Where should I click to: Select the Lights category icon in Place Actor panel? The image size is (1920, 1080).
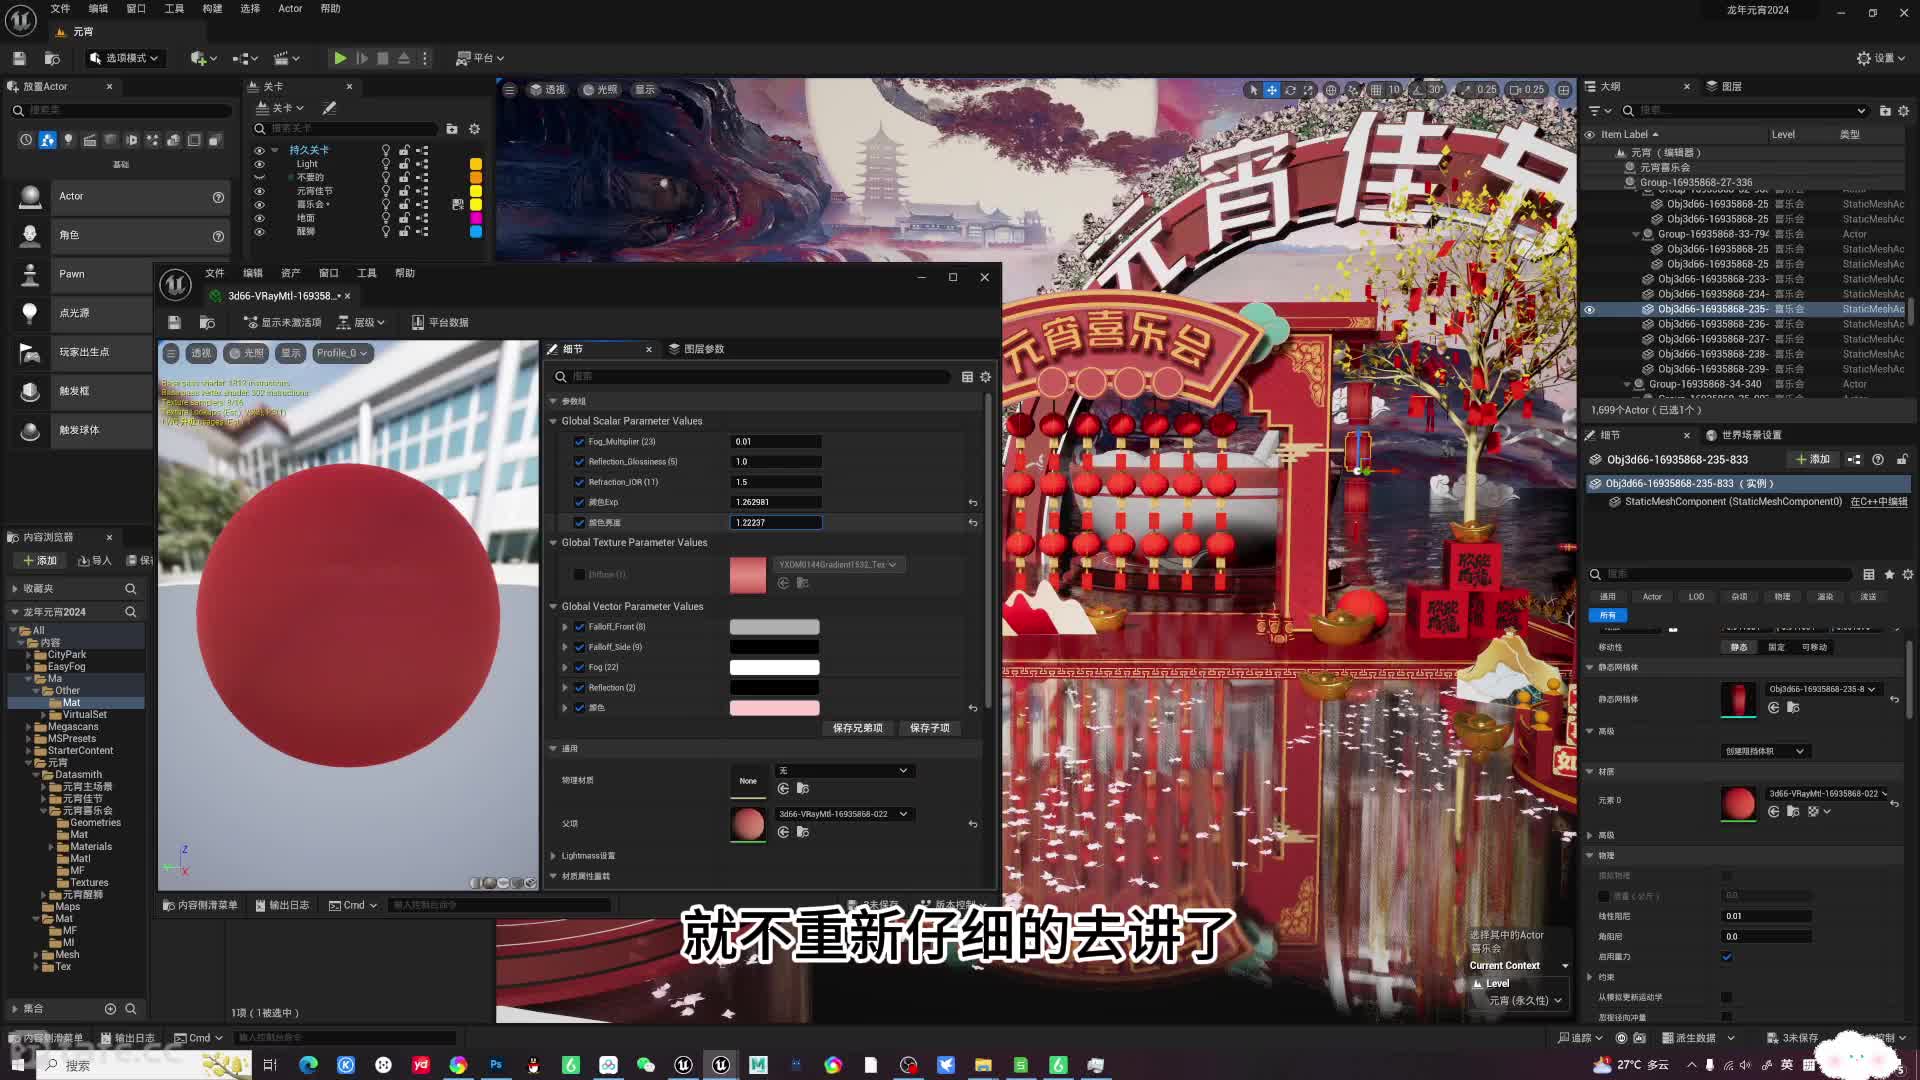[68, 140]
